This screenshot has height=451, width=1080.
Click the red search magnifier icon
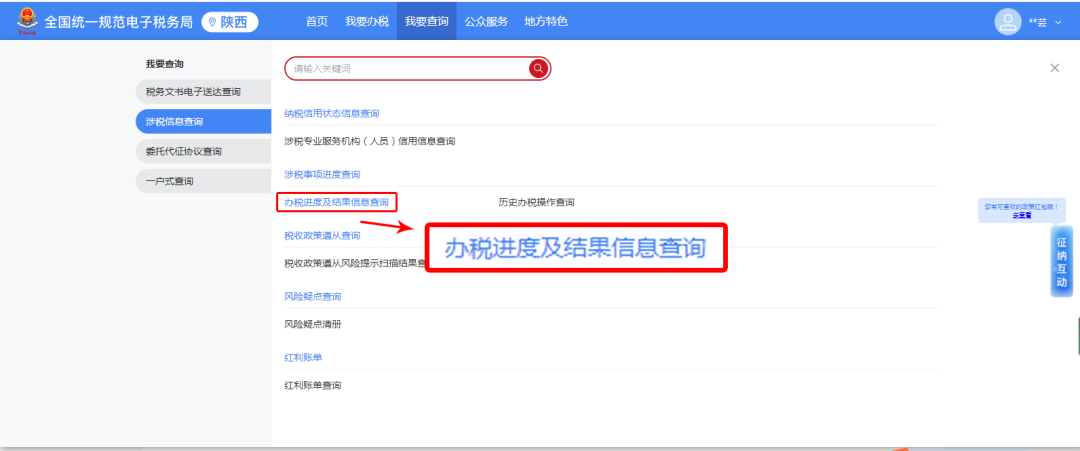[538, 68]
